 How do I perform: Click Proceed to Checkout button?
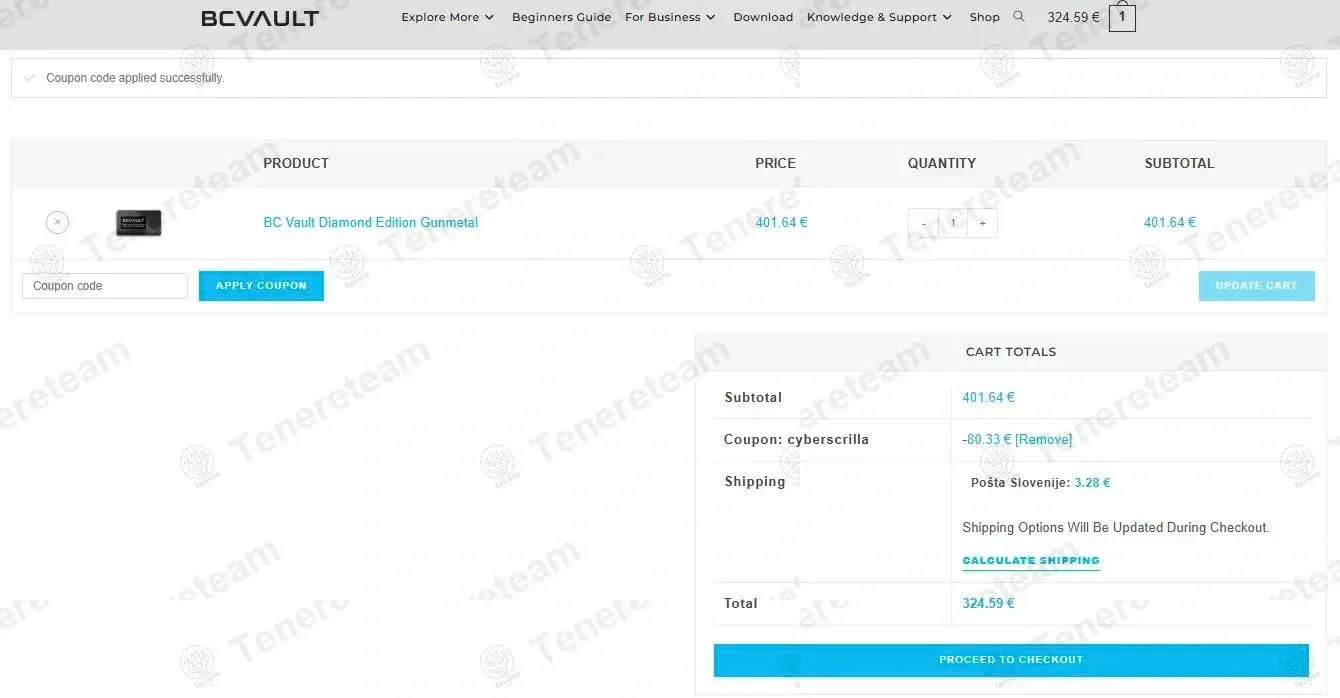tap(1011, 660)
